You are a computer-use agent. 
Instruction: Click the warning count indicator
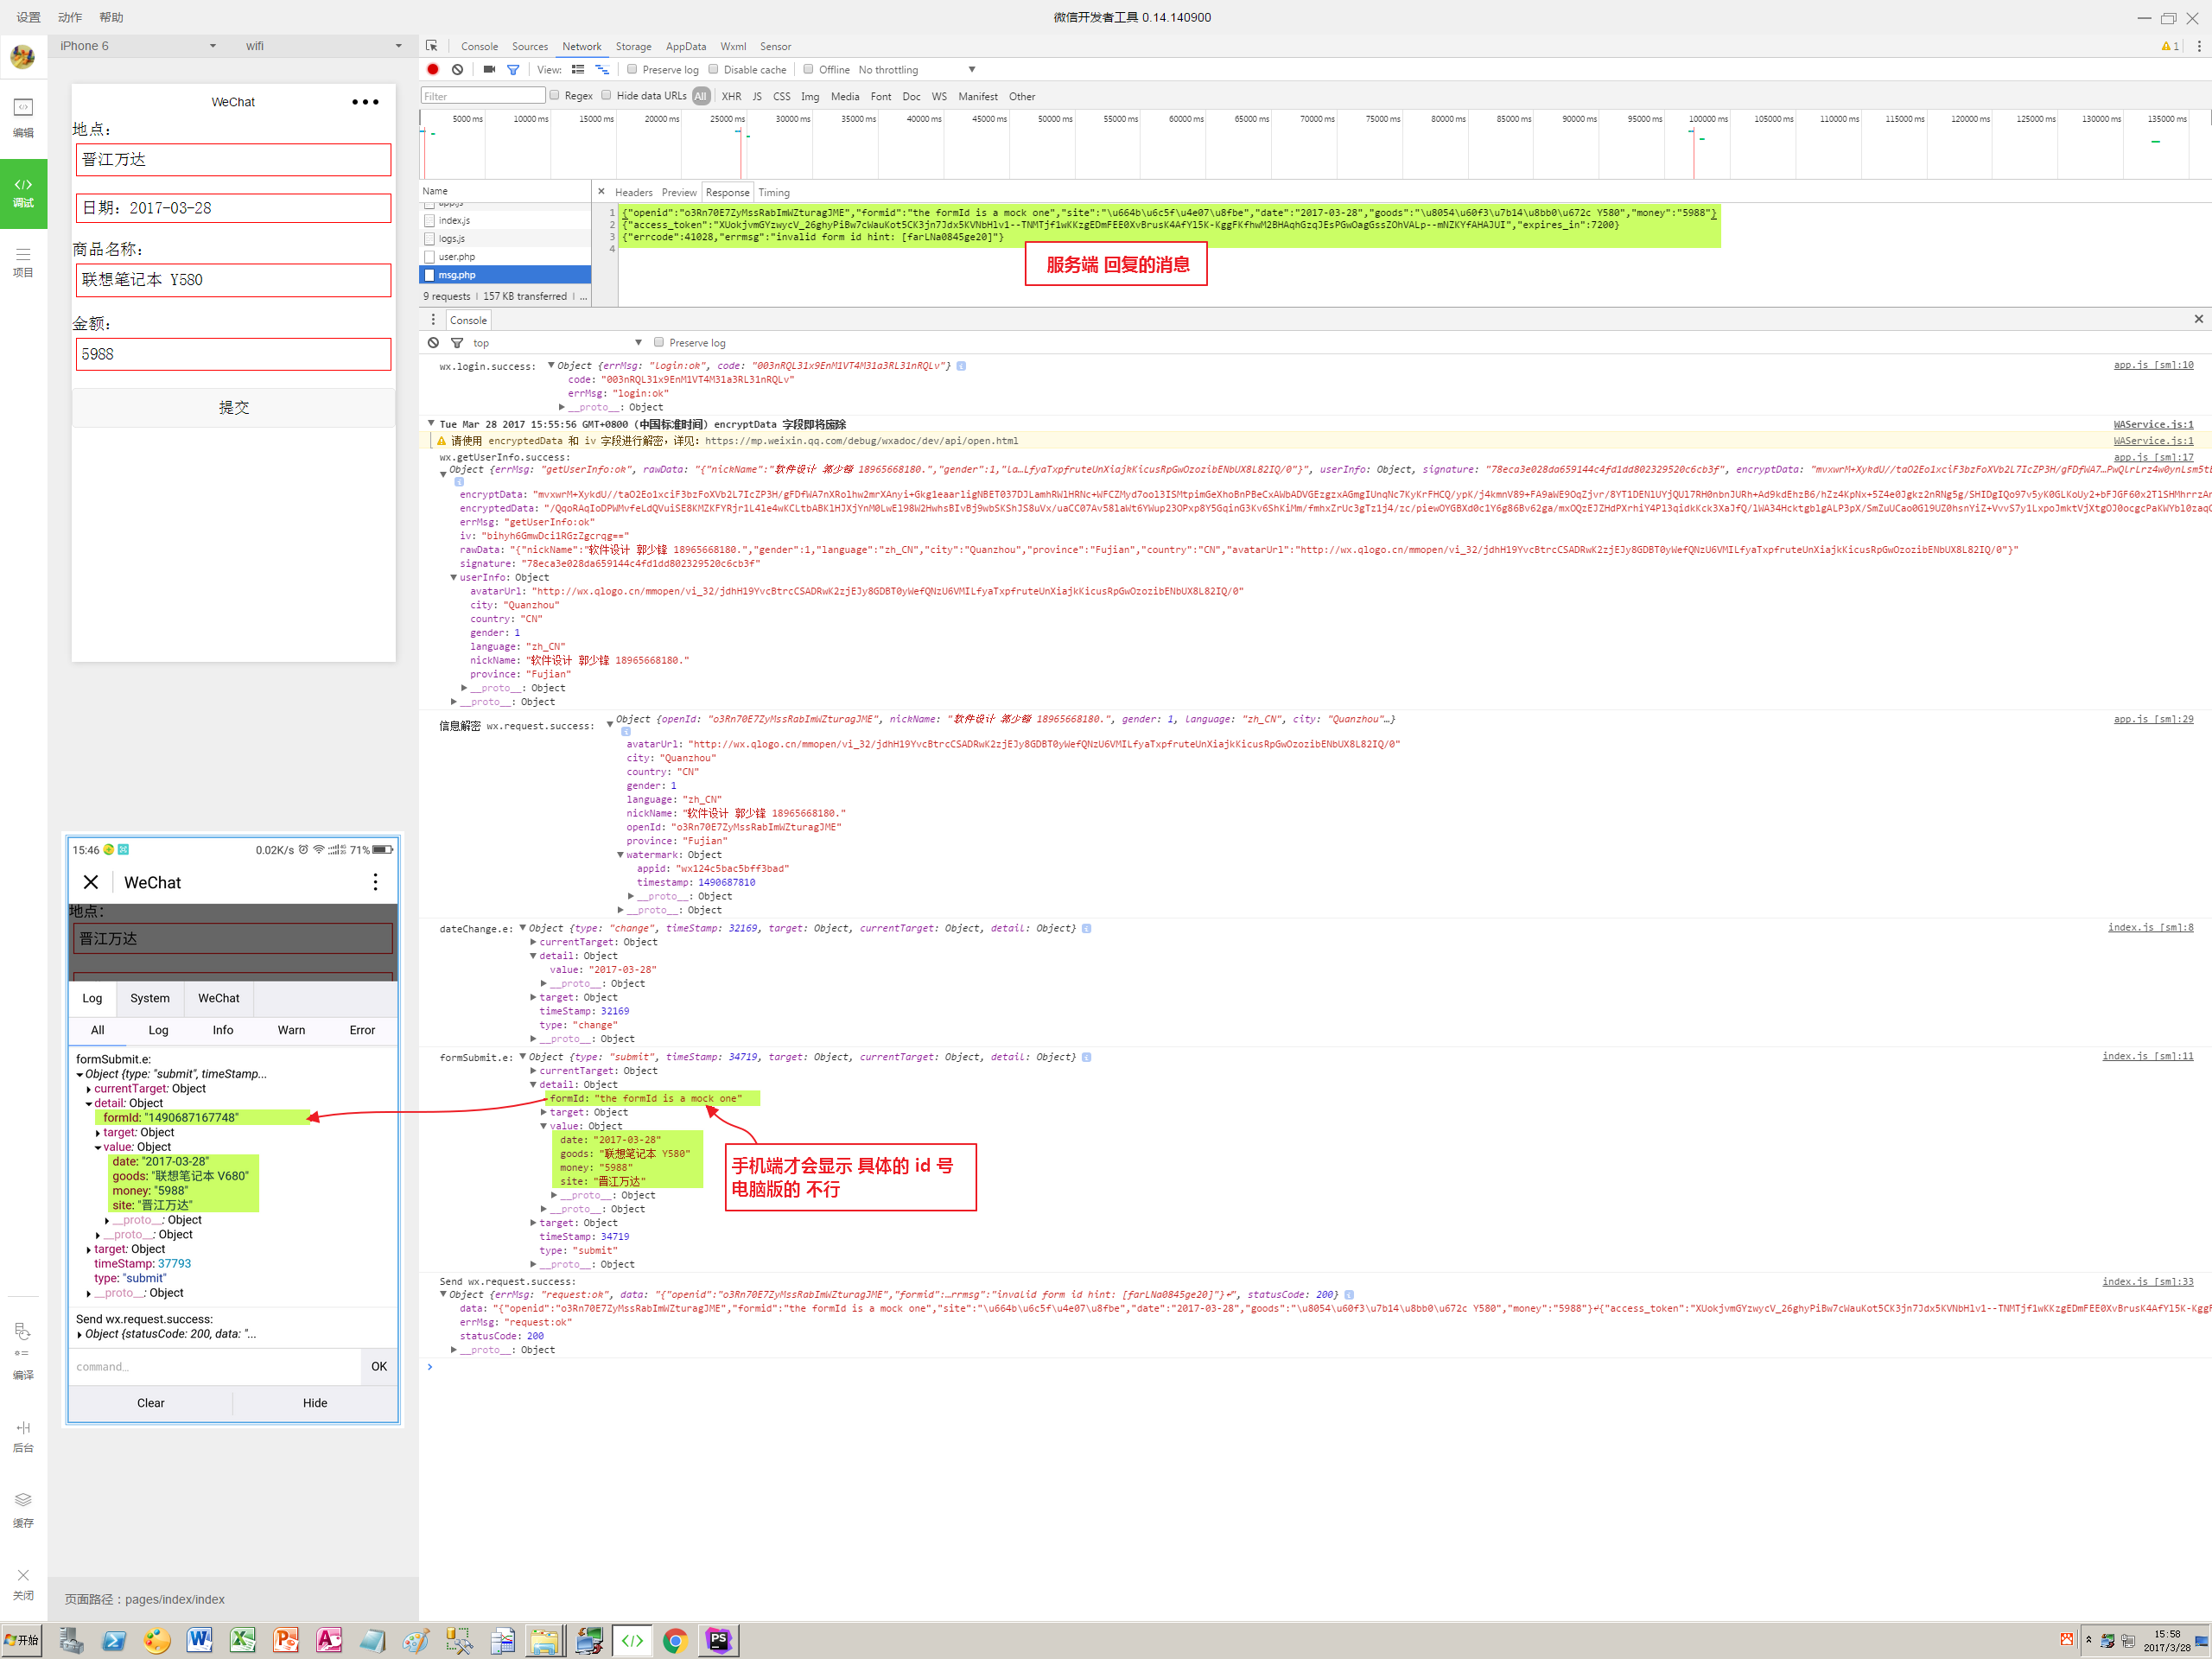2170,46
